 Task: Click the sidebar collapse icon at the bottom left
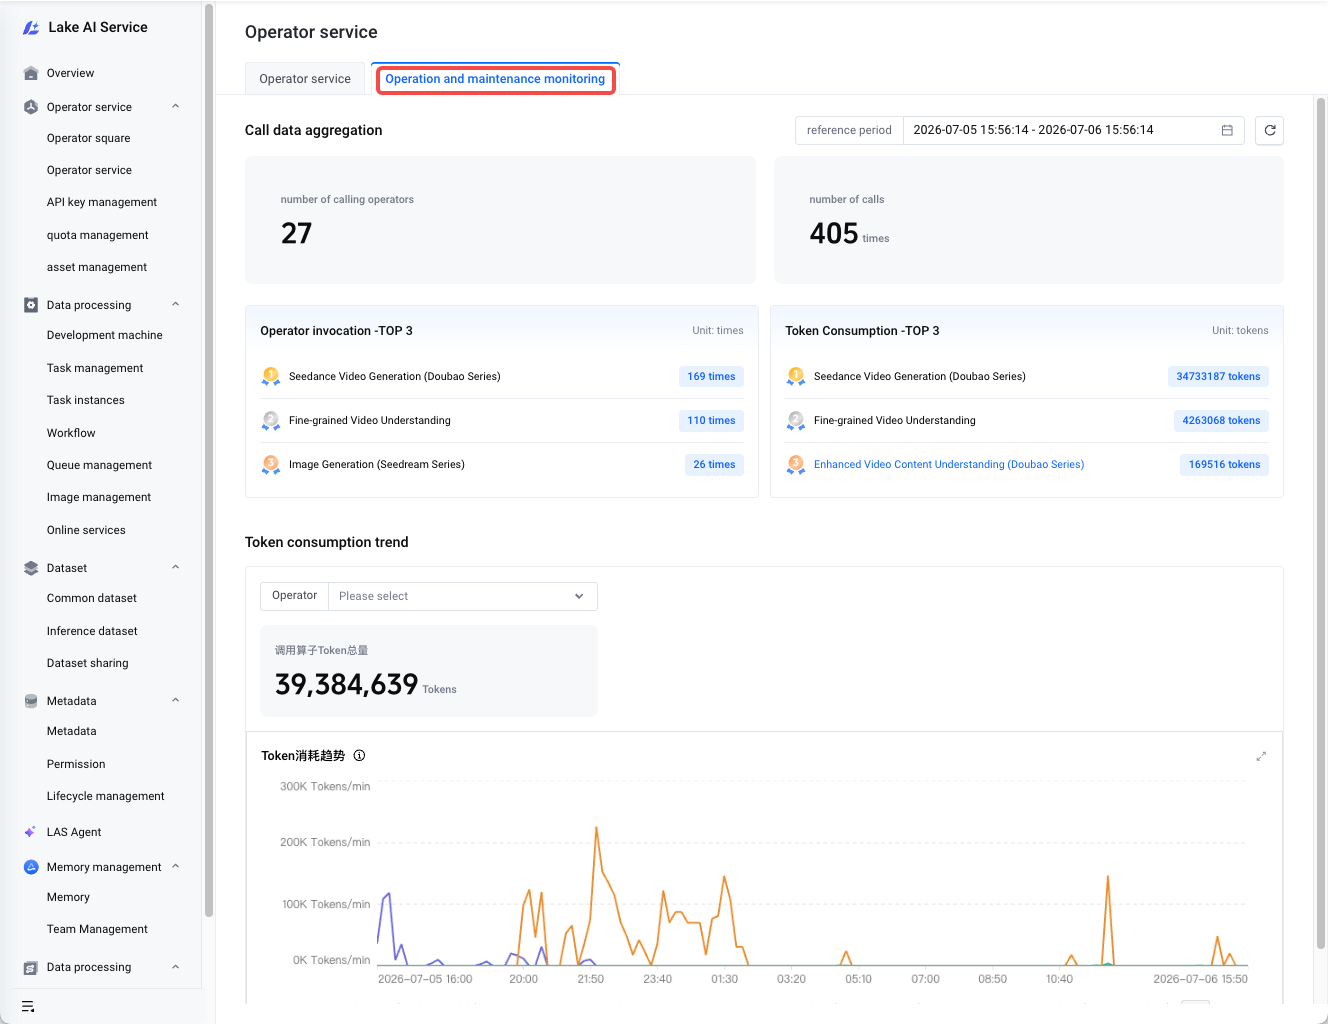tap(28, 1006)
